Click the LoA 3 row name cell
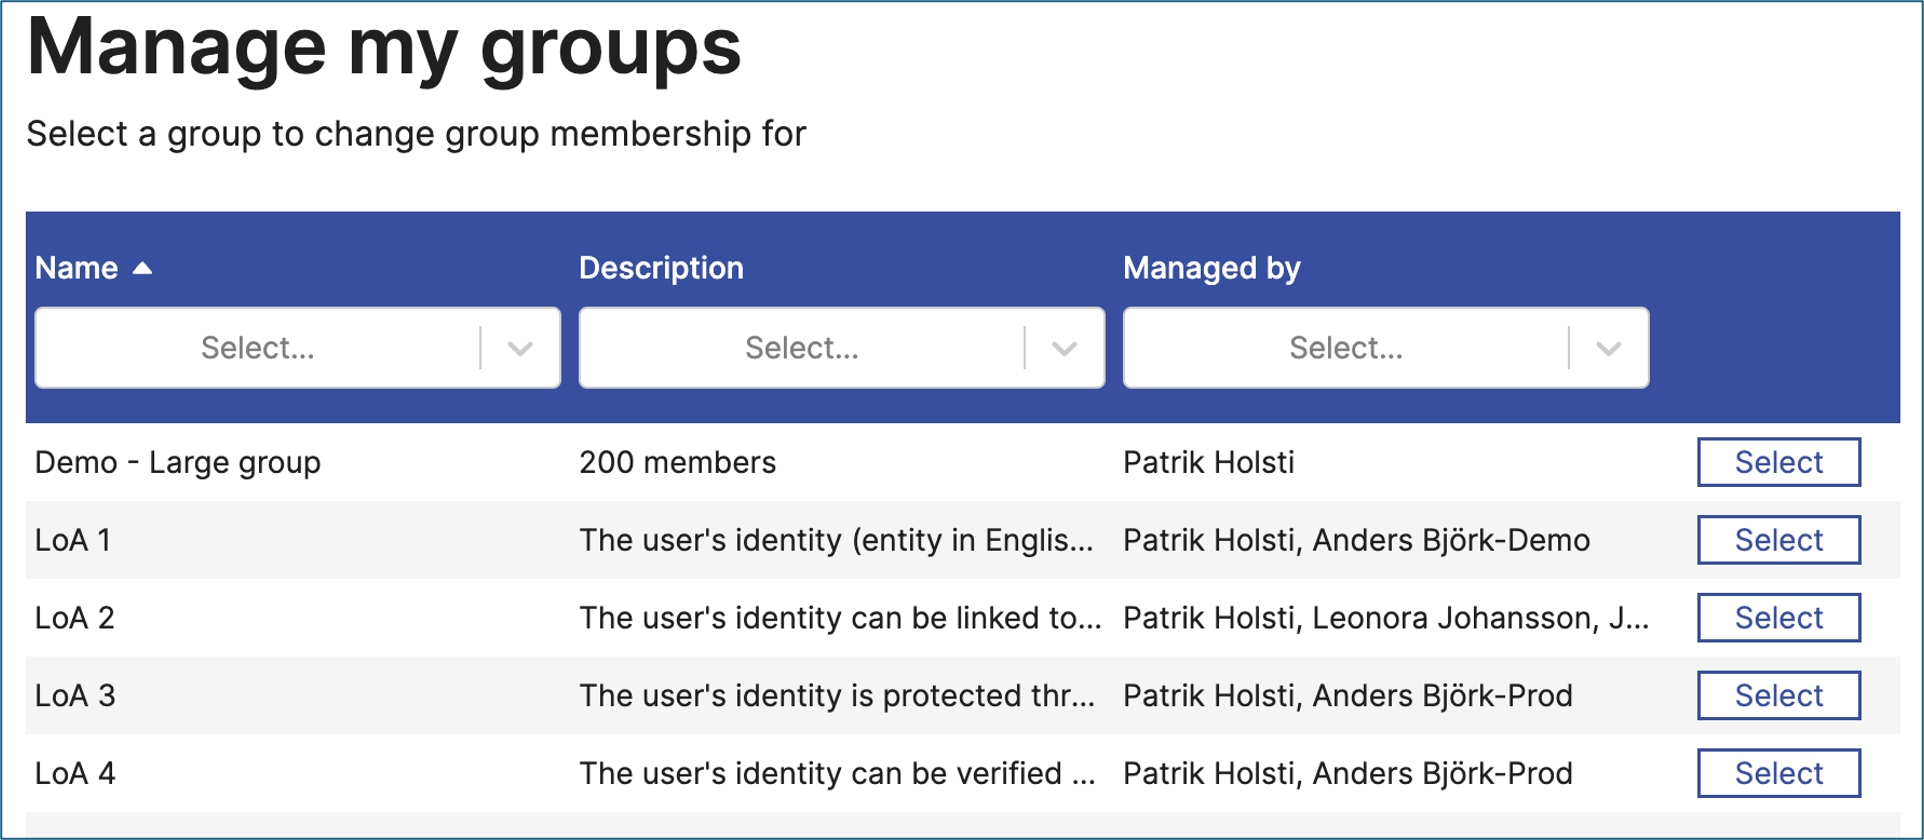 (x=76, y=695)
